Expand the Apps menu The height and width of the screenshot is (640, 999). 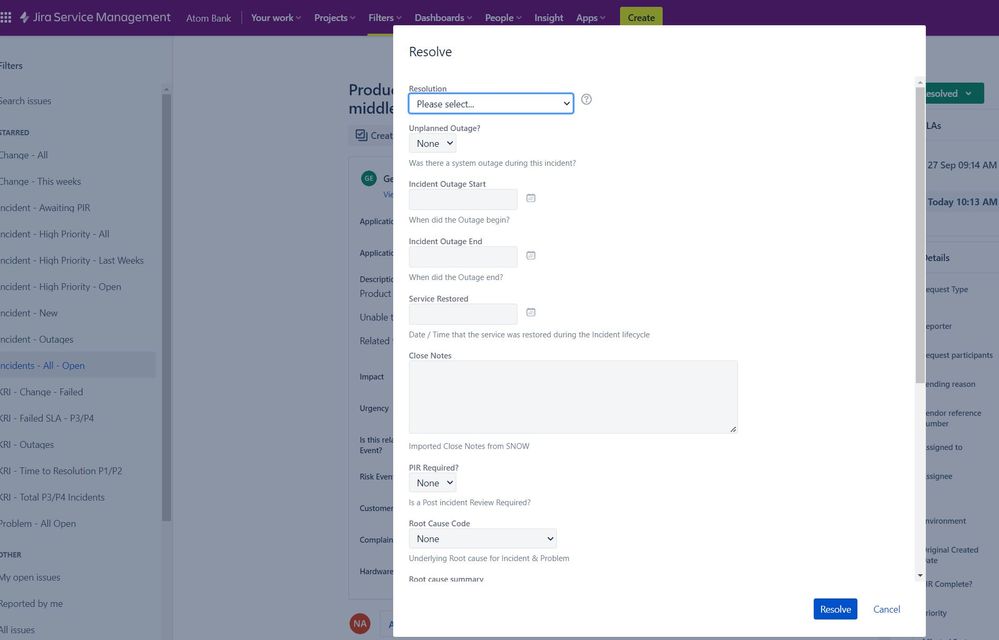click(591, 18)
